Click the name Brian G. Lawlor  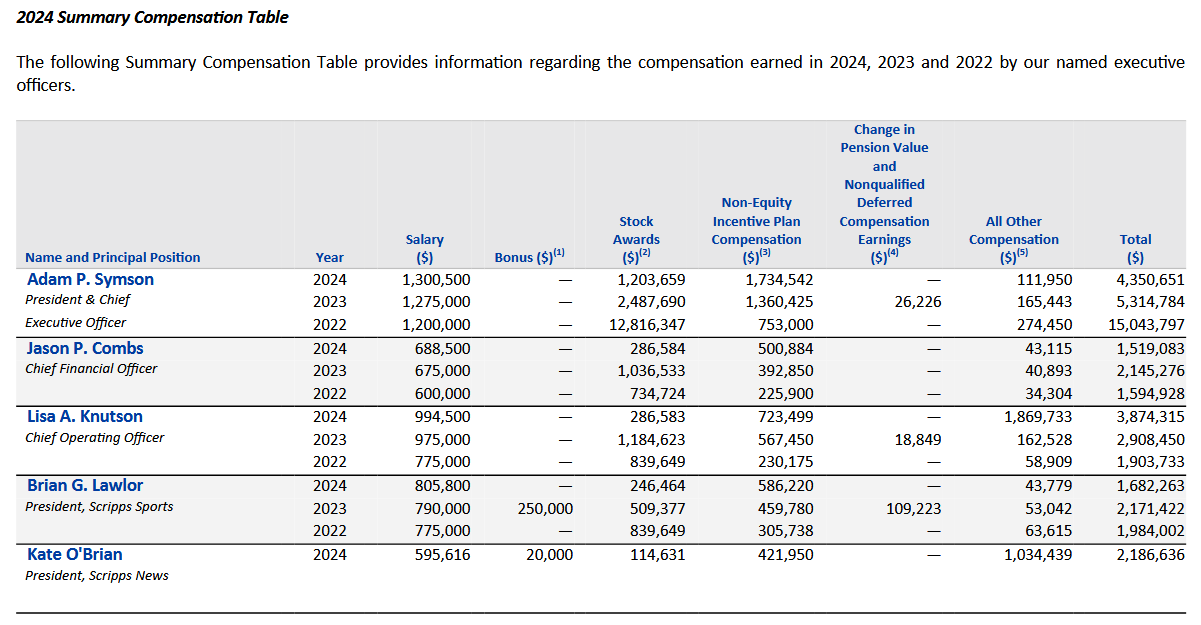(85, 486)
